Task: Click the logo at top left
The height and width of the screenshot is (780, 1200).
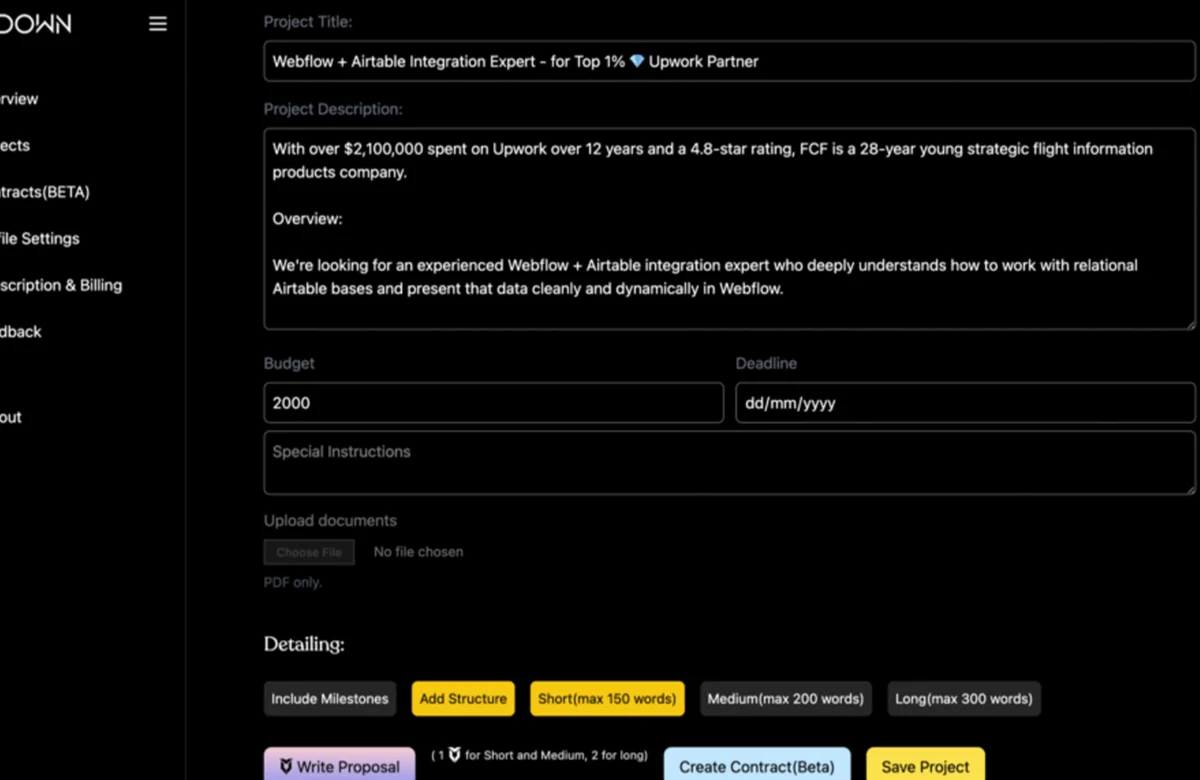Action: click(x=36, y=24)
